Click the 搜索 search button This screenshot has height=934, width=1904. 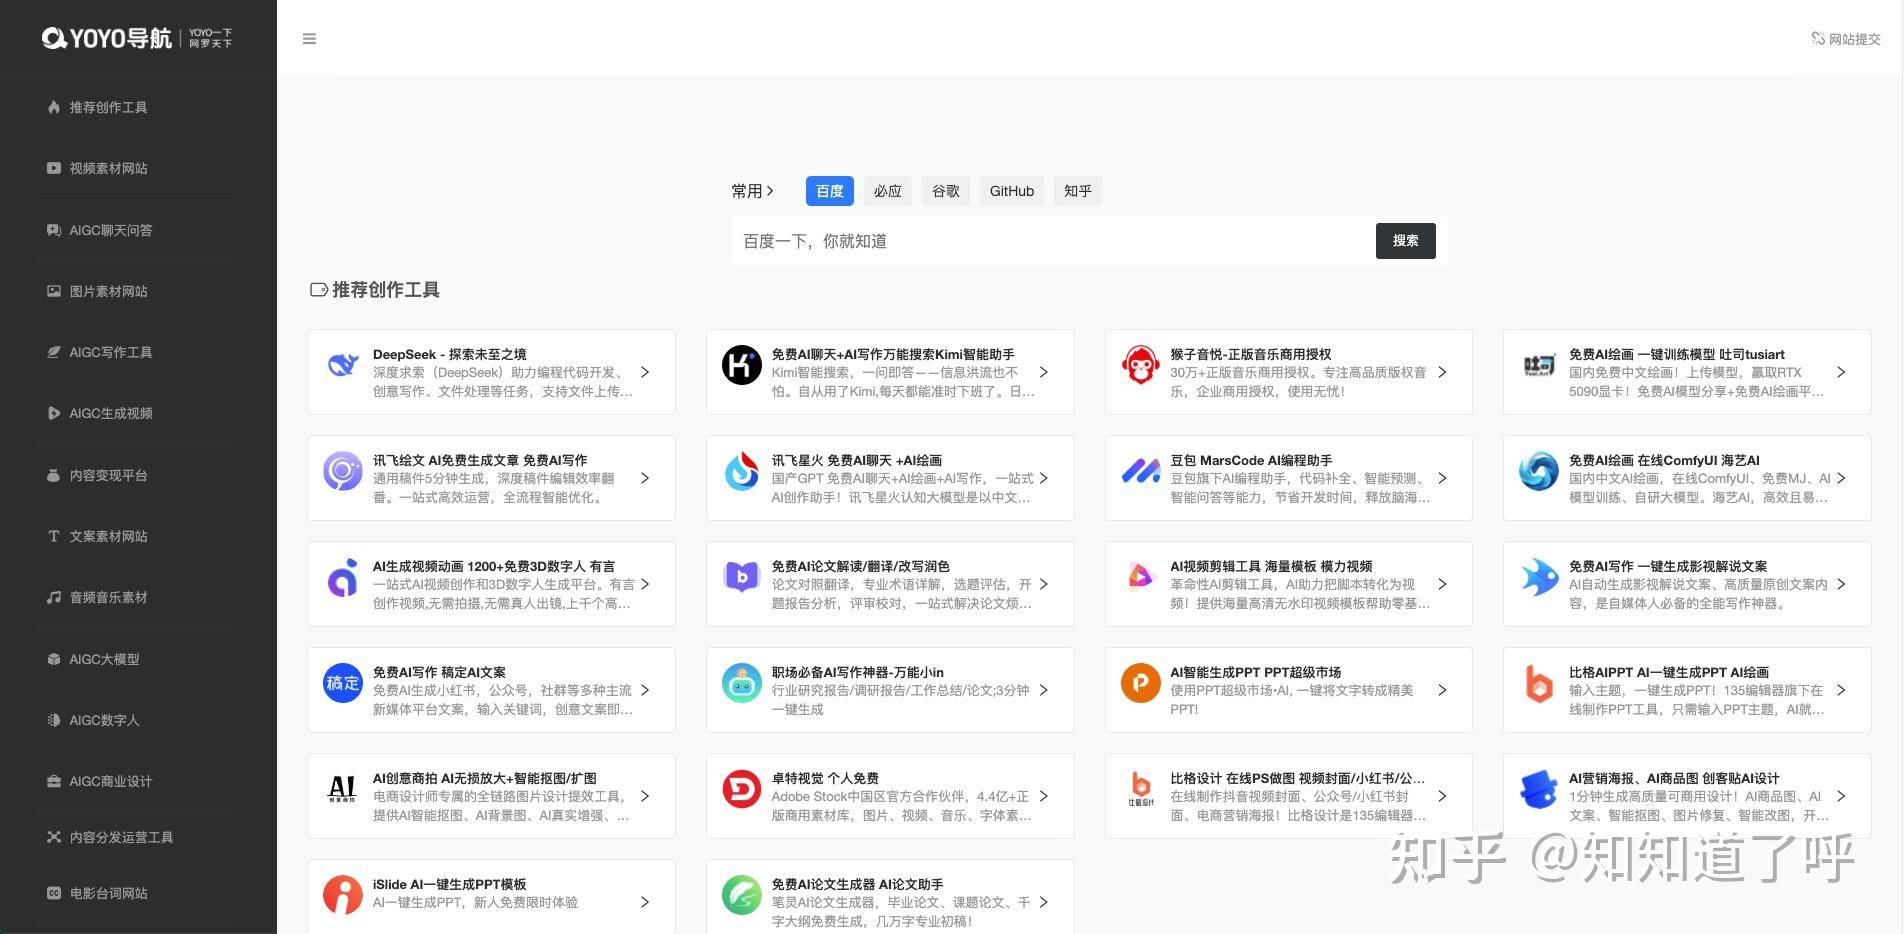(1405, 241)
